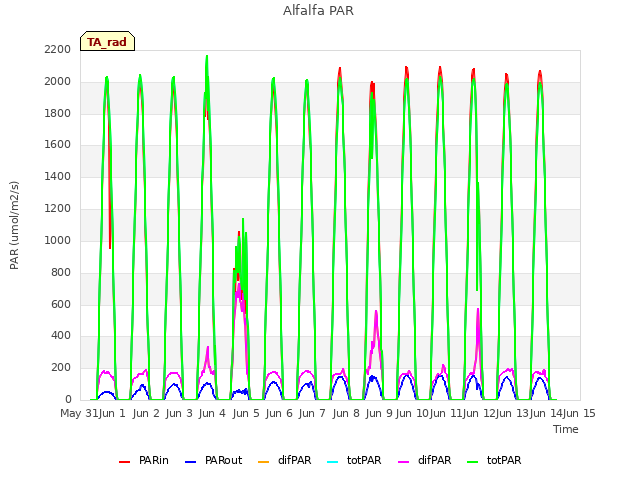Click the TA_rad annotation box
This screenshot has width=640, height=480.
[107, 41]
